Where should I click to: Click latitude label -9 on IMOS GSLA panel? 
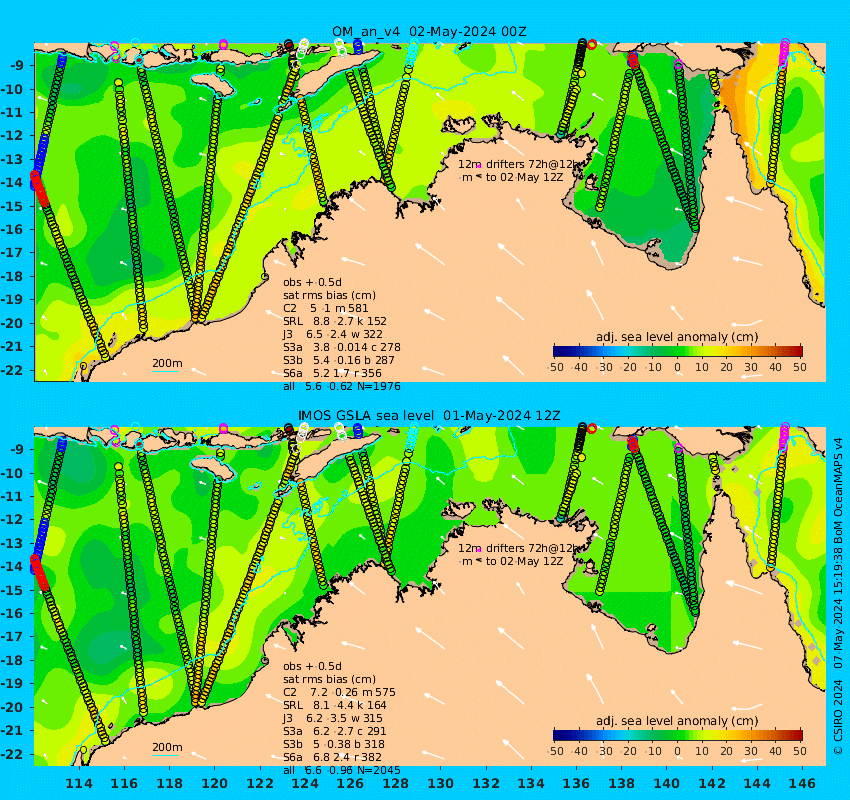[16, 449]
